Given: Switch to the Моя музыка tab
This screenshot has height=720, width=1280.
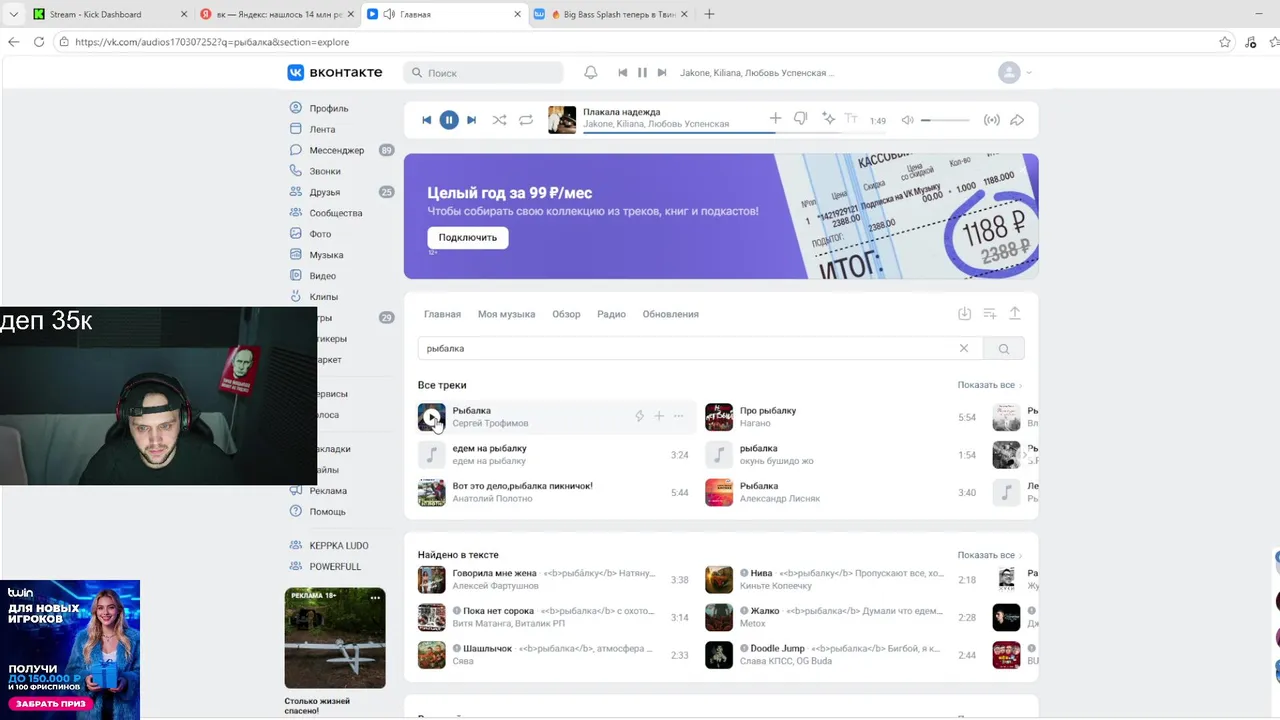Looking at the screenshot, I should click(x=506, y=314).
